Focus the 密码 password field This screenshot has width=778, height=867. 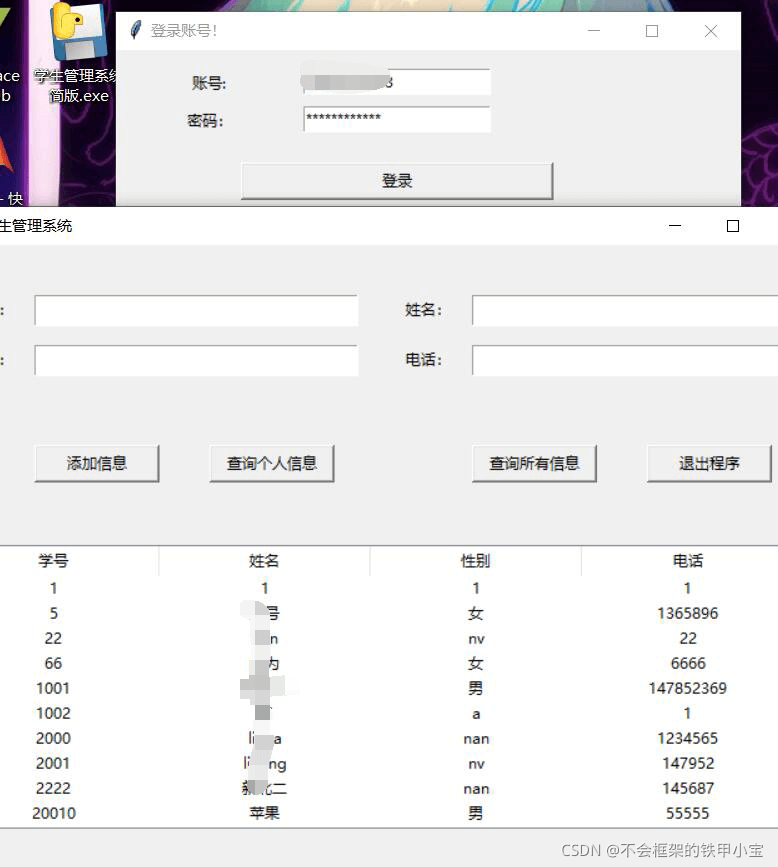[x=396, y=119]
